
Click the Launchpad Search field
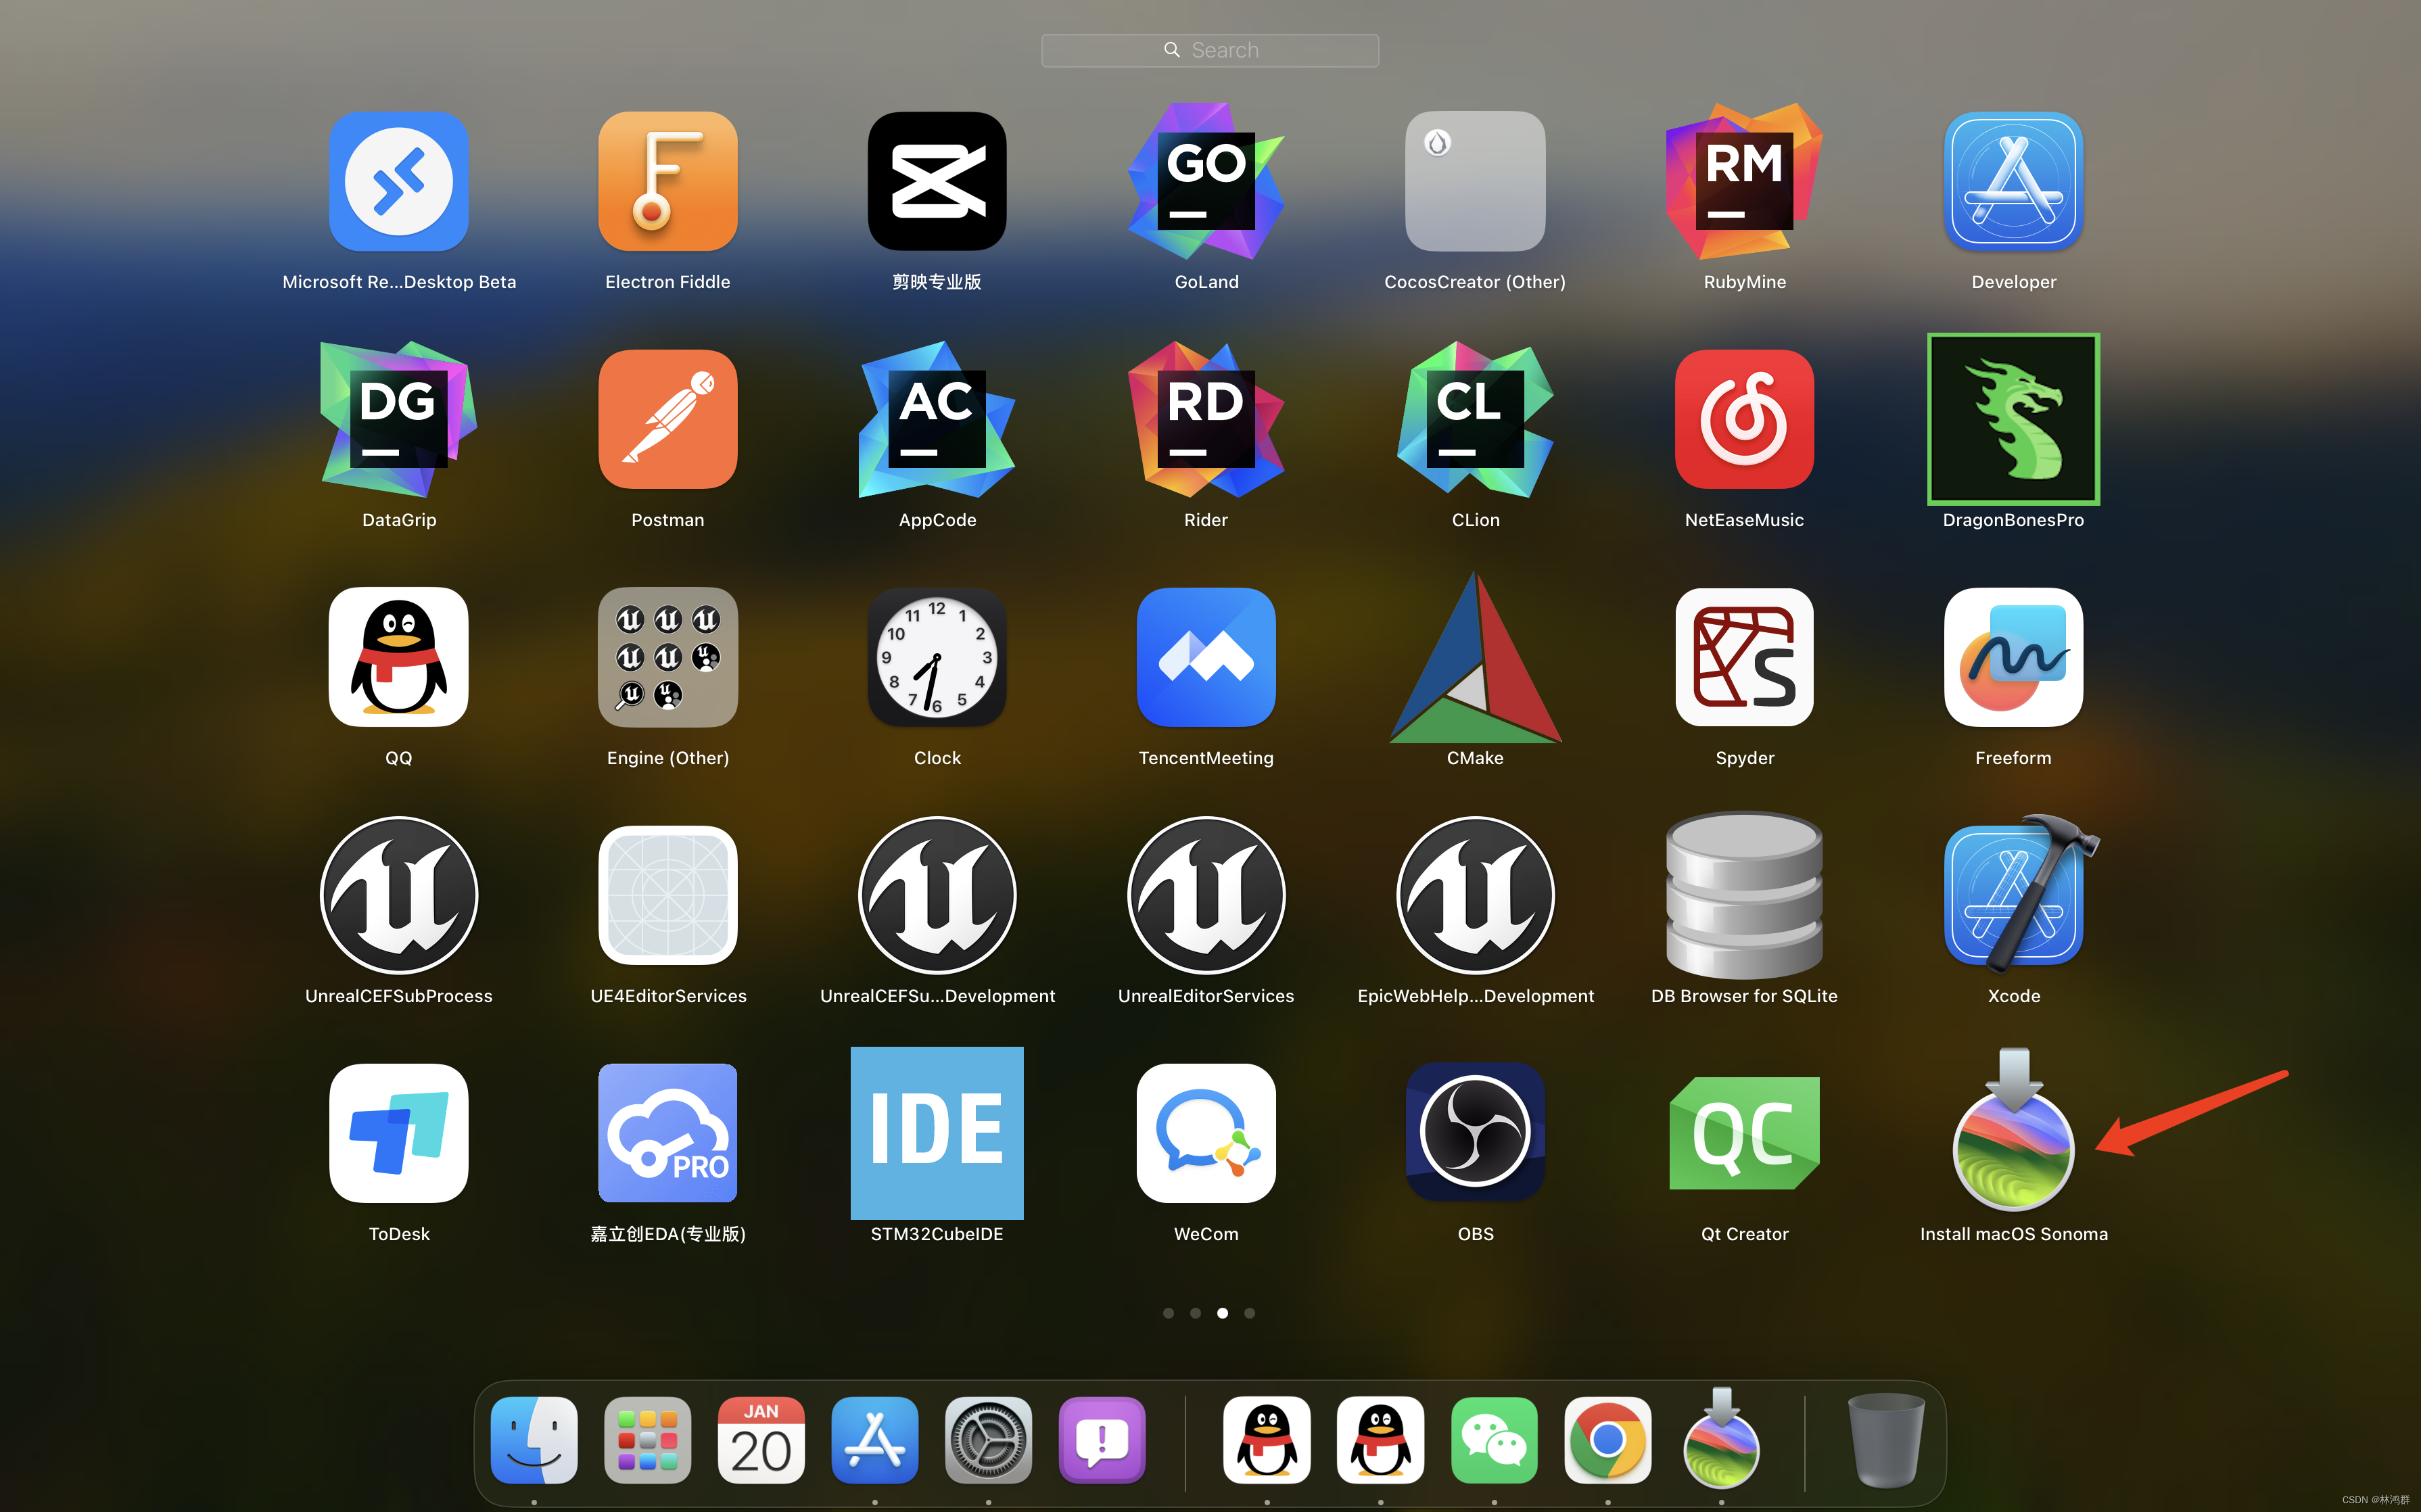tap(1210, 50)
